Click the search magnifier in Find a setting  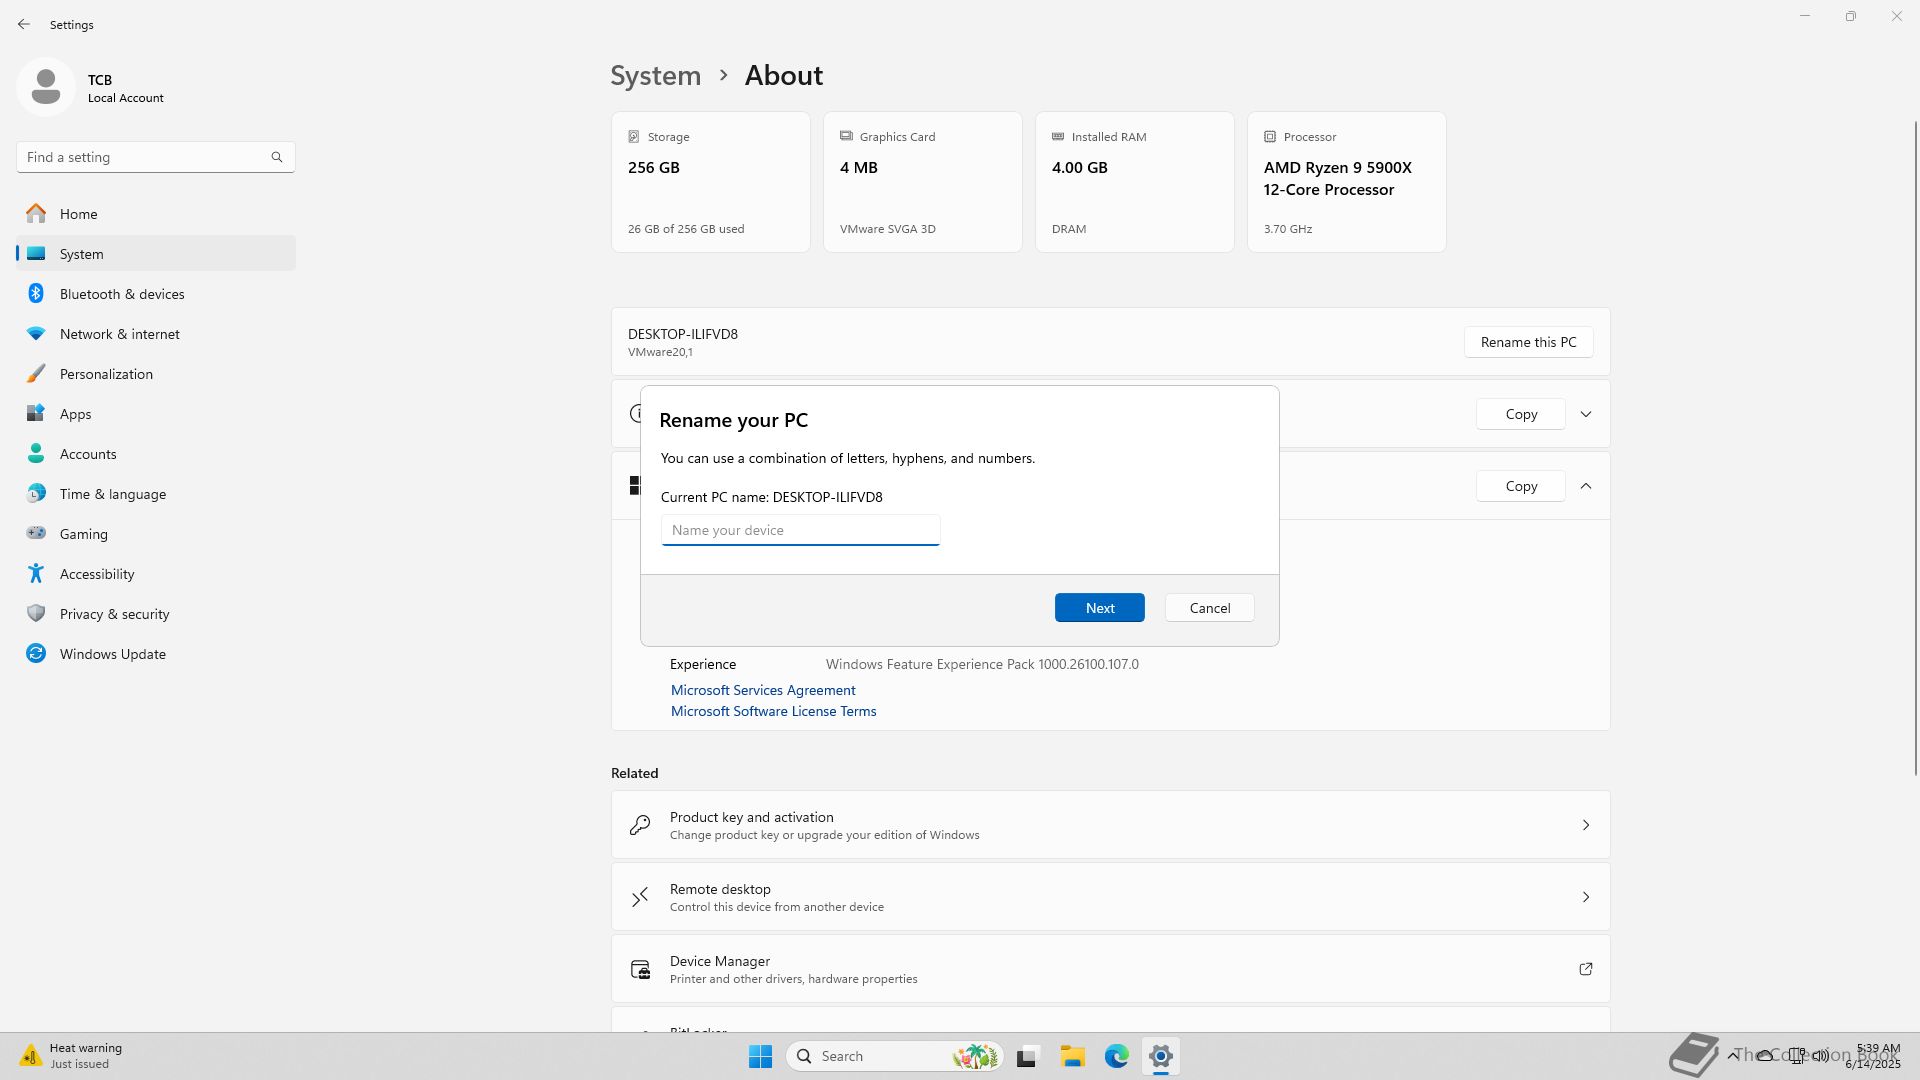277,157
